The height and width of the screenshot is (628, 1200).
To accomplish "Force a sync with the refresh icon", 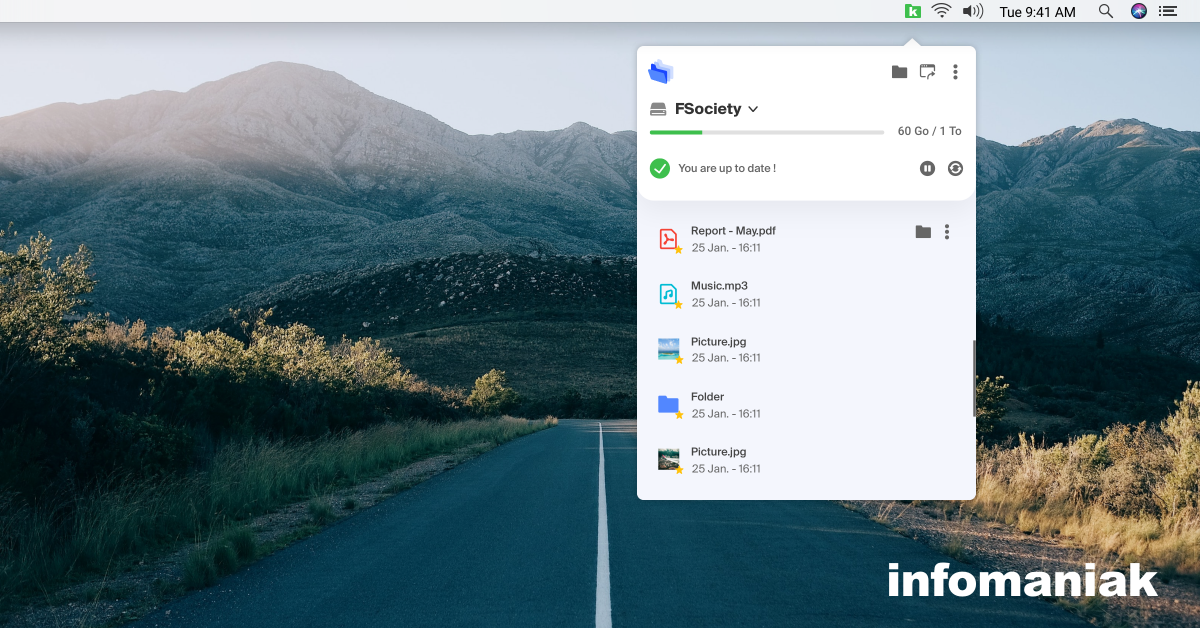I will coord(955,168).
